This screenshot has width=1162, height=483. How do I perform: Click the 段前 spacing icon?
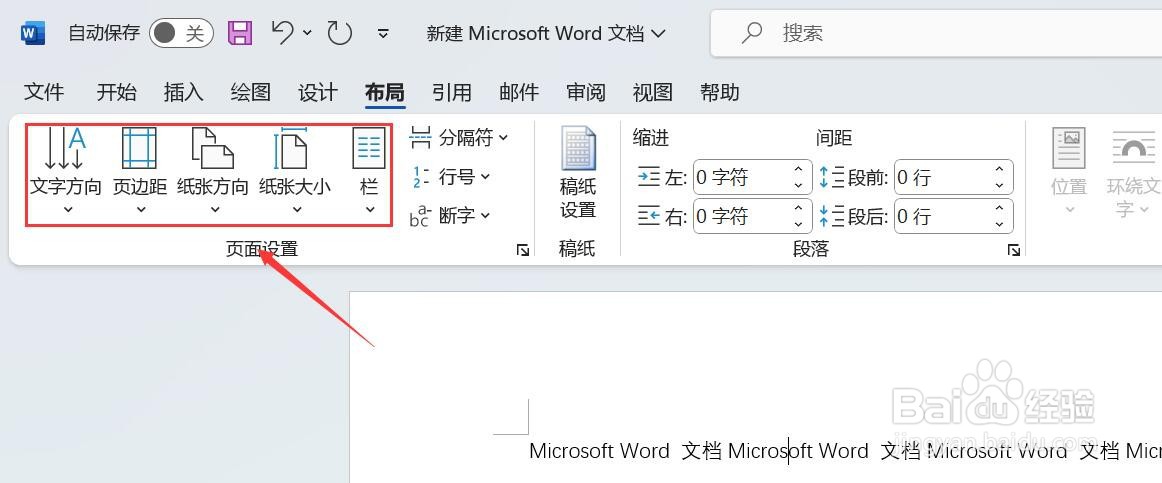(x=831, y=177)
